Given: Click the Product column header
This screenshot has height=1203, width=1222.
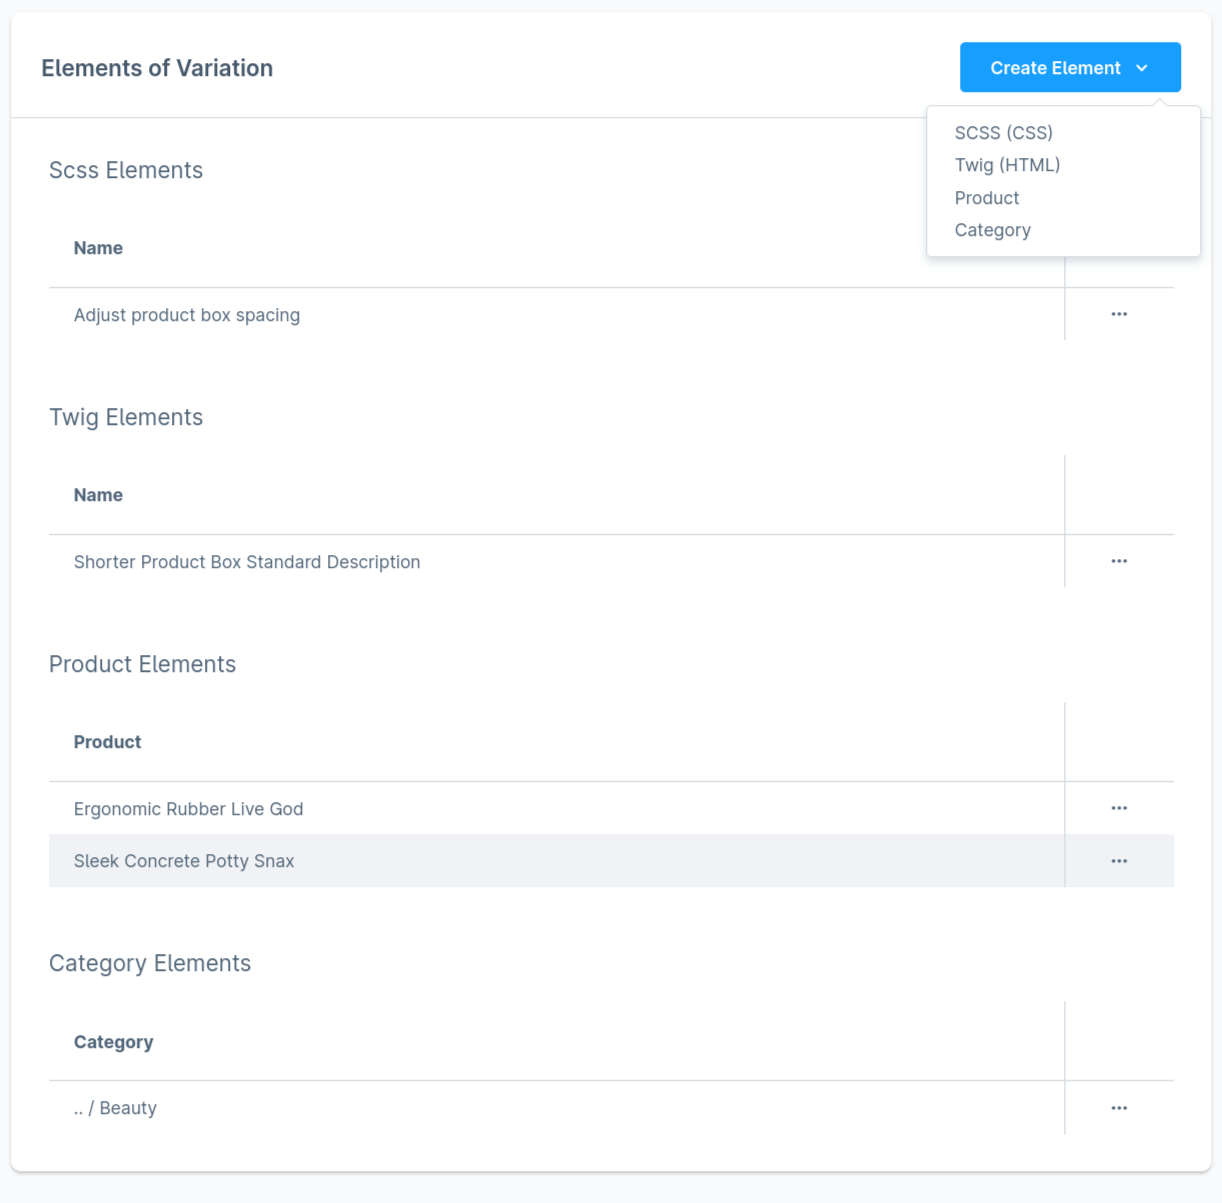Looking at the screenshot, I should (107, 742).
